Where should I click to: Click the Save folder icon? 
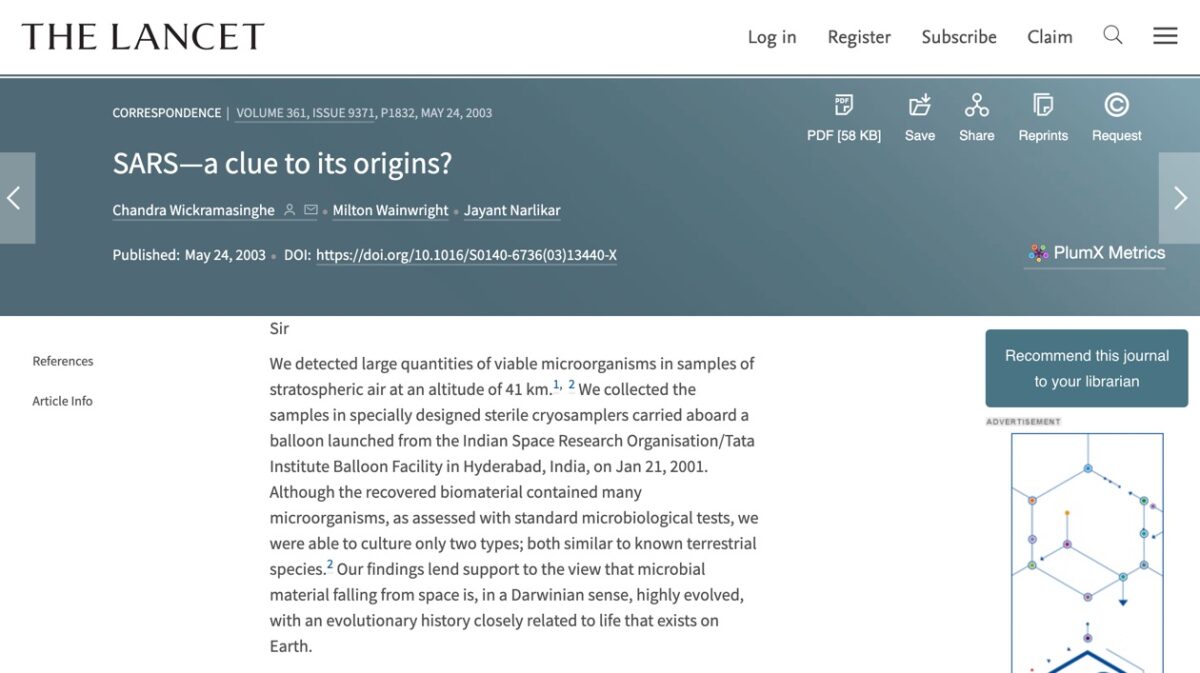[x=920, y=105]
